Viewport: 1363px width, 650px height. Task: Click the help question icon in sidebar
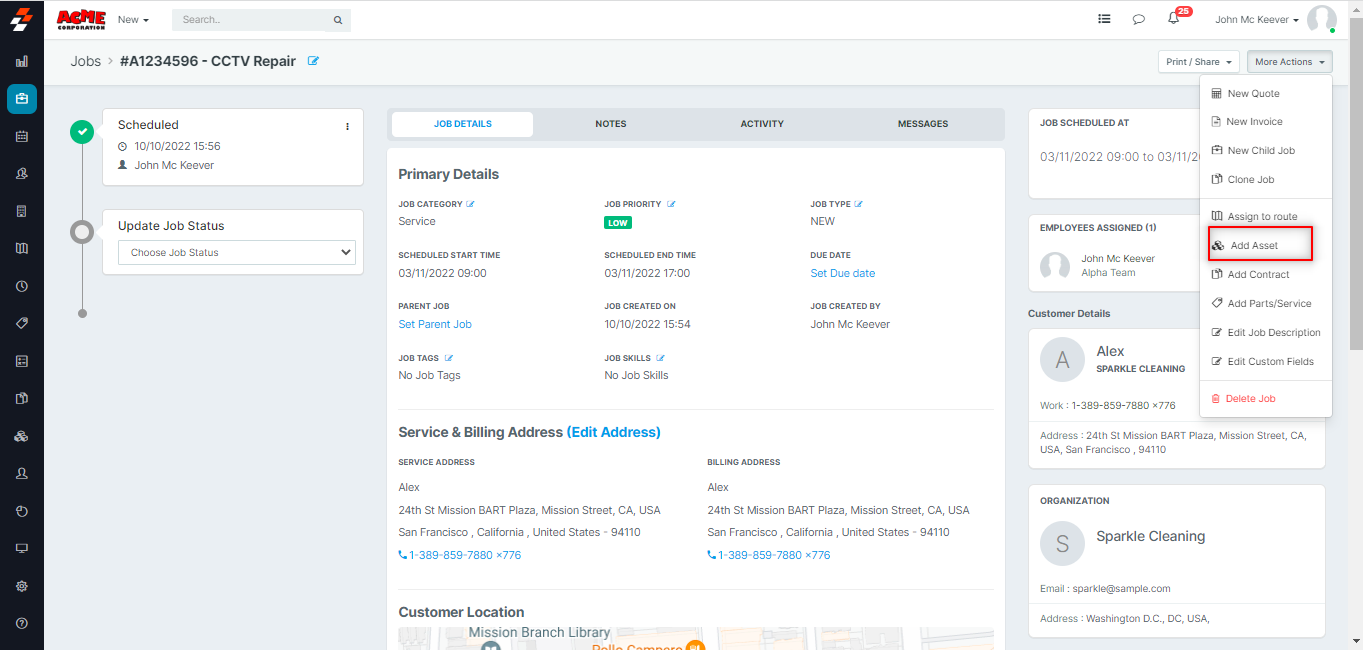pyautogui.click(x=22, y=623)
